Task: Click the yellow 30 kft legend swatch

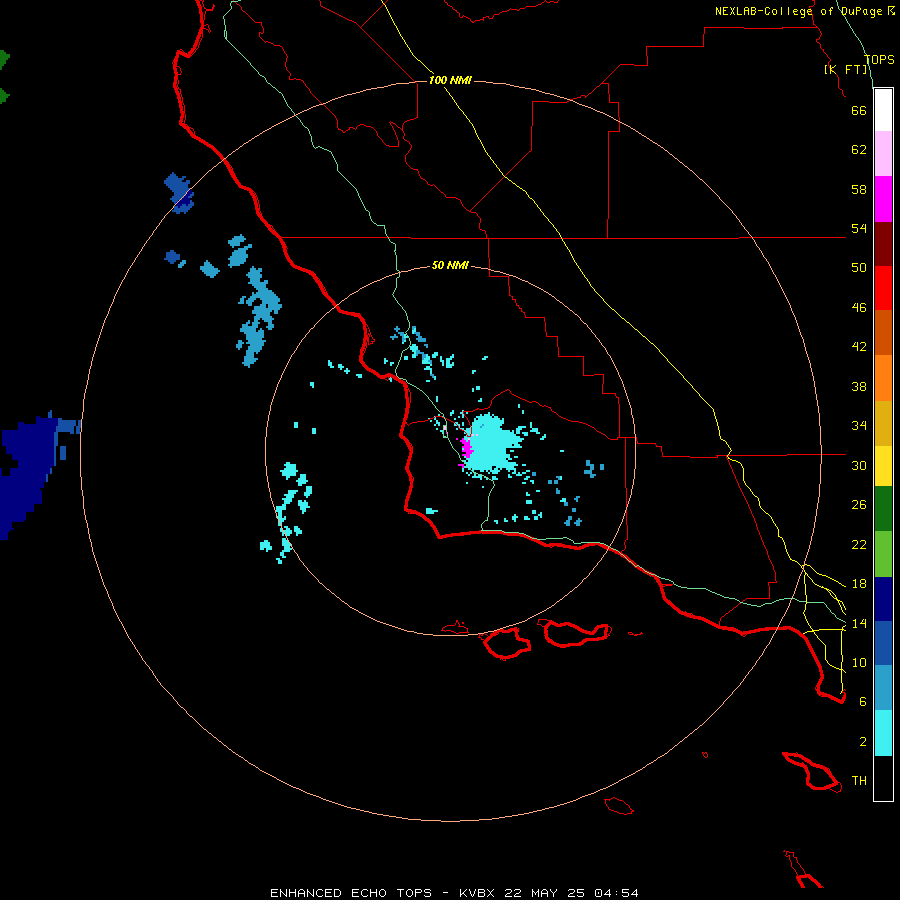Action: (x=883, y=465)
